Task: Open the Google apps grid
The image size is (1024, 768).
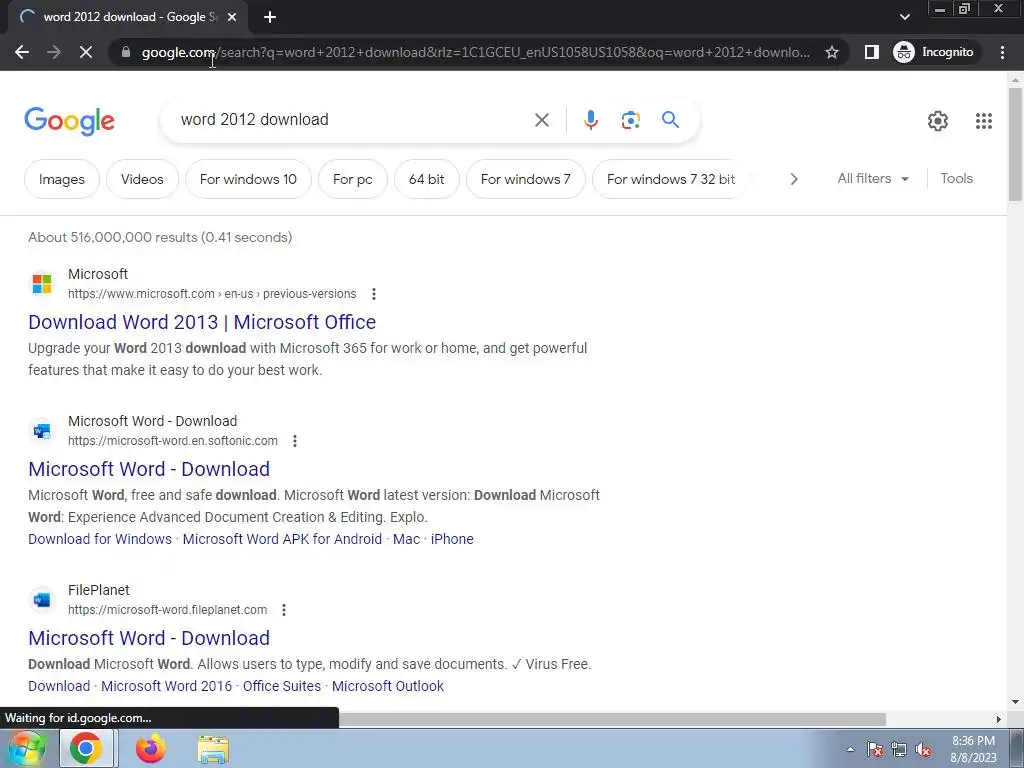Action: [984, 121]
